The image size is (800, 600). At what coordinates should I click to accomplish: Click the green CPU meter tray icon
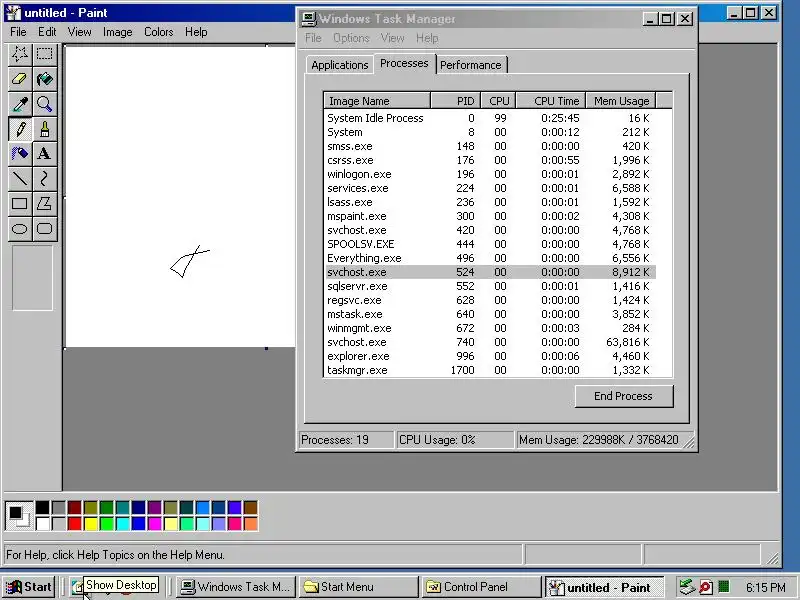coord(723,587)
